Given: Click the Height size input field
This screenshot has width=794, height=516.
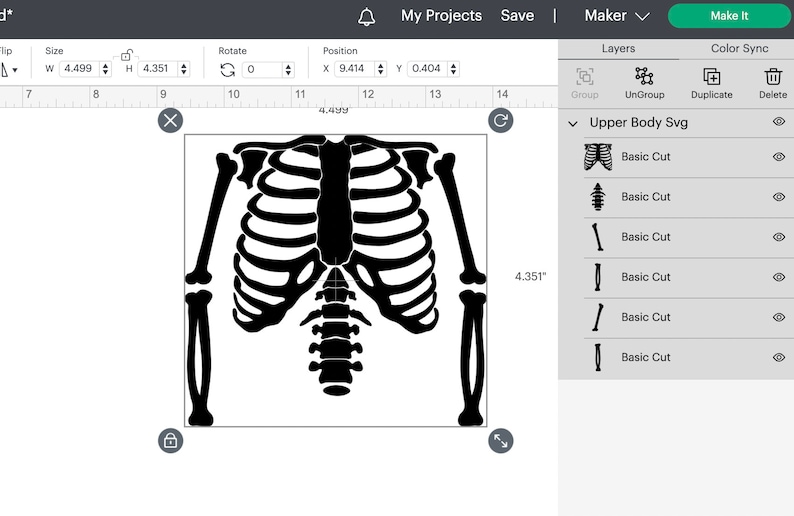Looking at the screenshot, I should [x=157, y=68].
